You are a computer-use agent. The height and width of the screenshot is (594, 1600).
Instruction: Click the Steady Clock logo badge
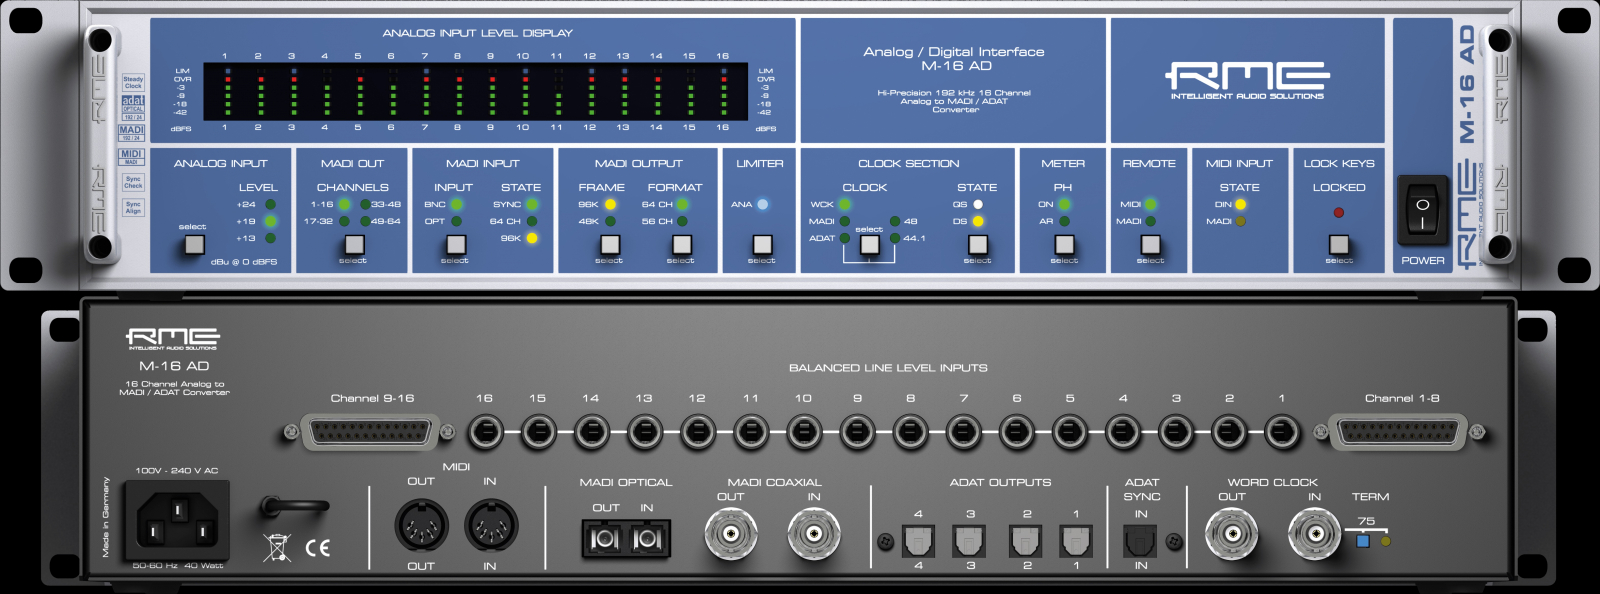[133, 82]
